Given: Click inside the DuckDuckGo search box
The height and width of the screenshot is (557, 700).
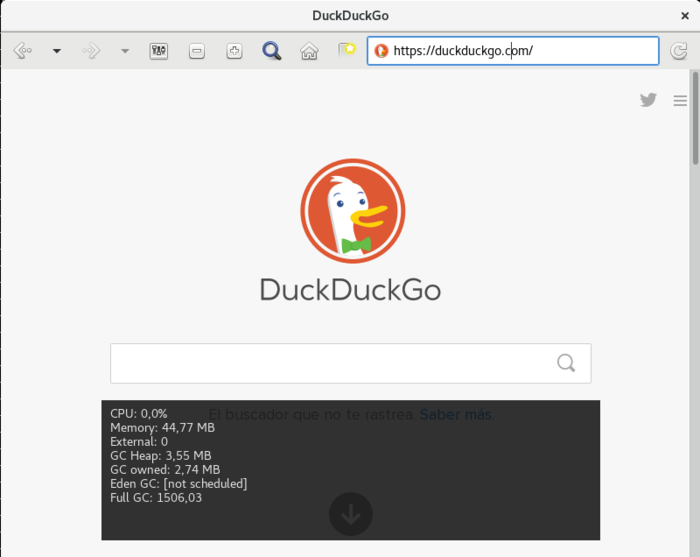Looking at the screenshot, I should coord(330,363).
